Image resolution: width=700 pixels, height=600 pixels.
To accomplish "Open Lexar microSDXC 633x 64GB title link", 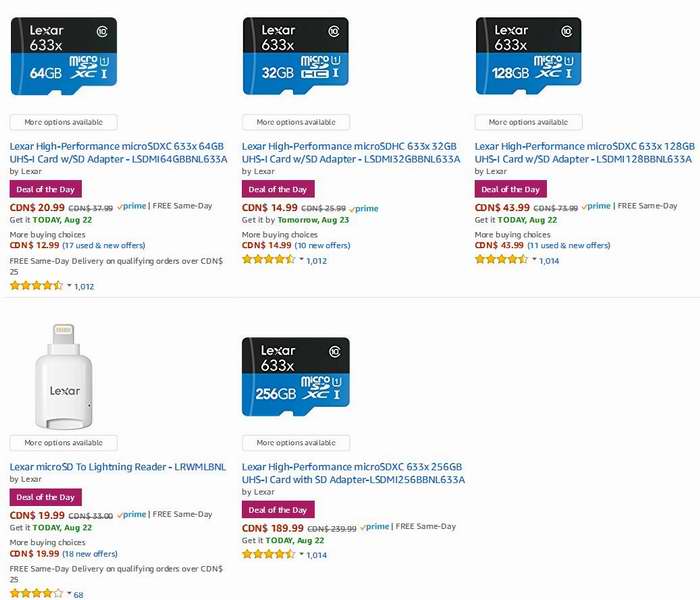I will click(118, 153).
